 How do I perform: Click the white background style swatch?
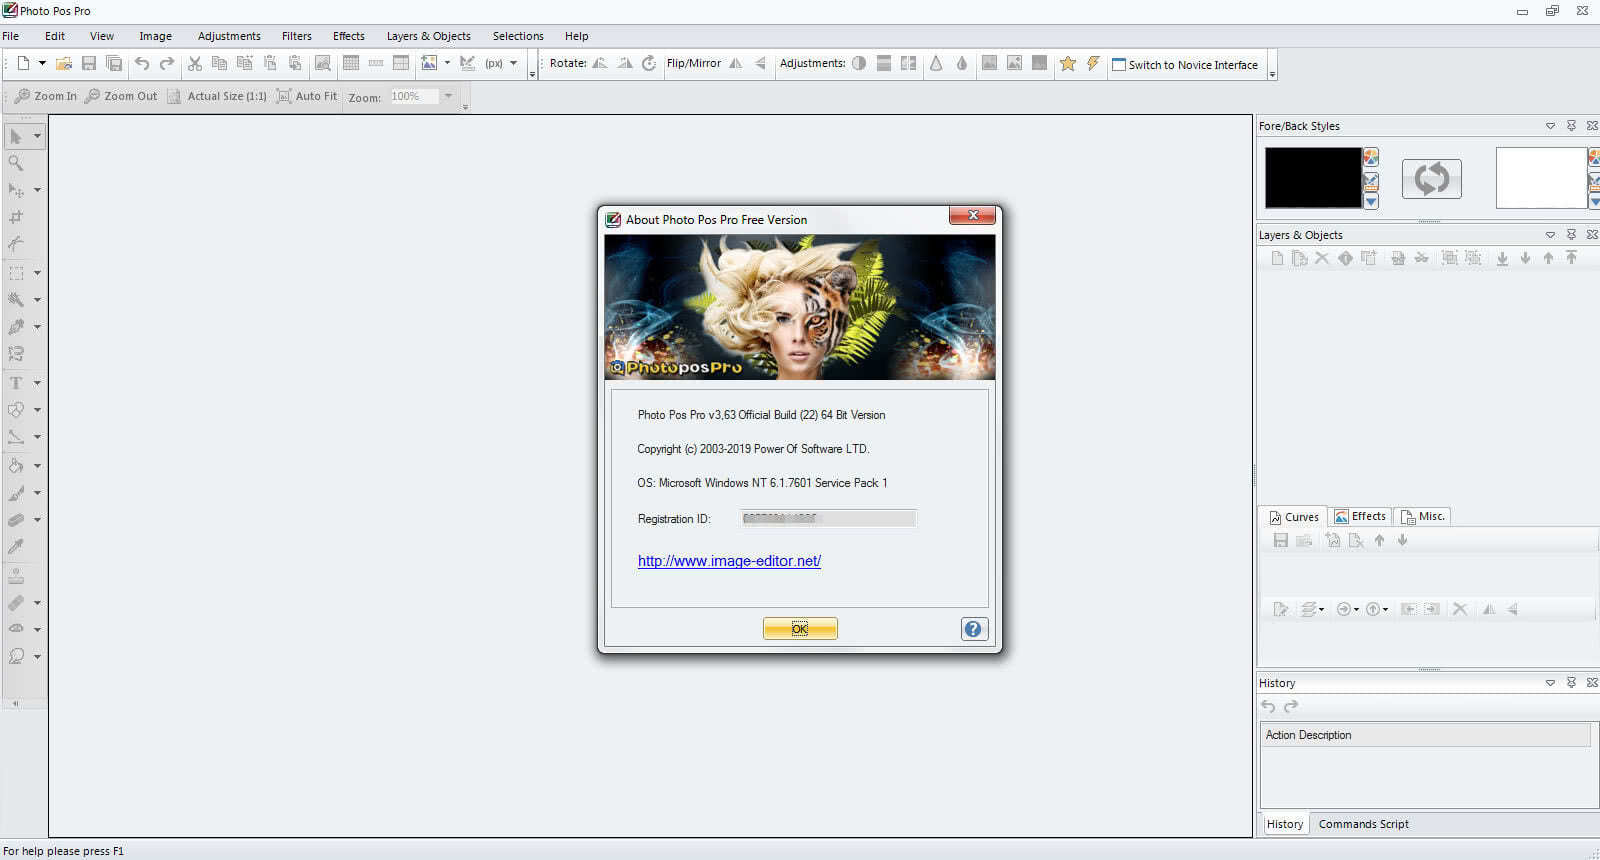tap(1541, 178)
